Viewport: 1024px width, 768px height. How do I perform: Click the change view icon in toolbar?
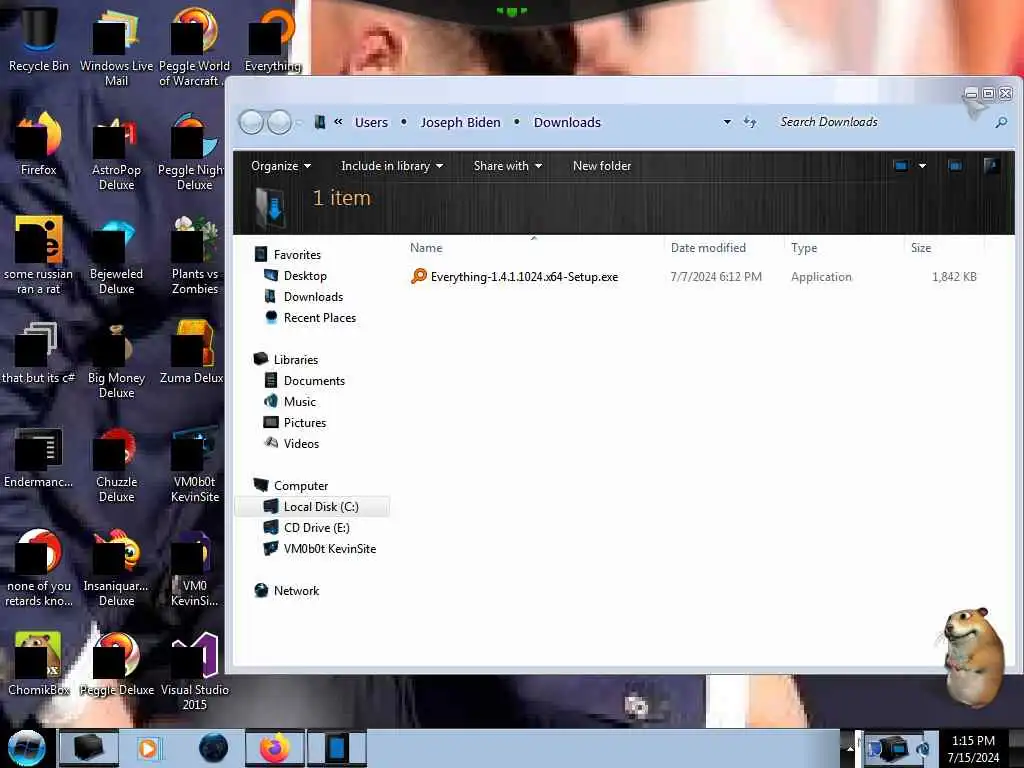coord(901,166)
